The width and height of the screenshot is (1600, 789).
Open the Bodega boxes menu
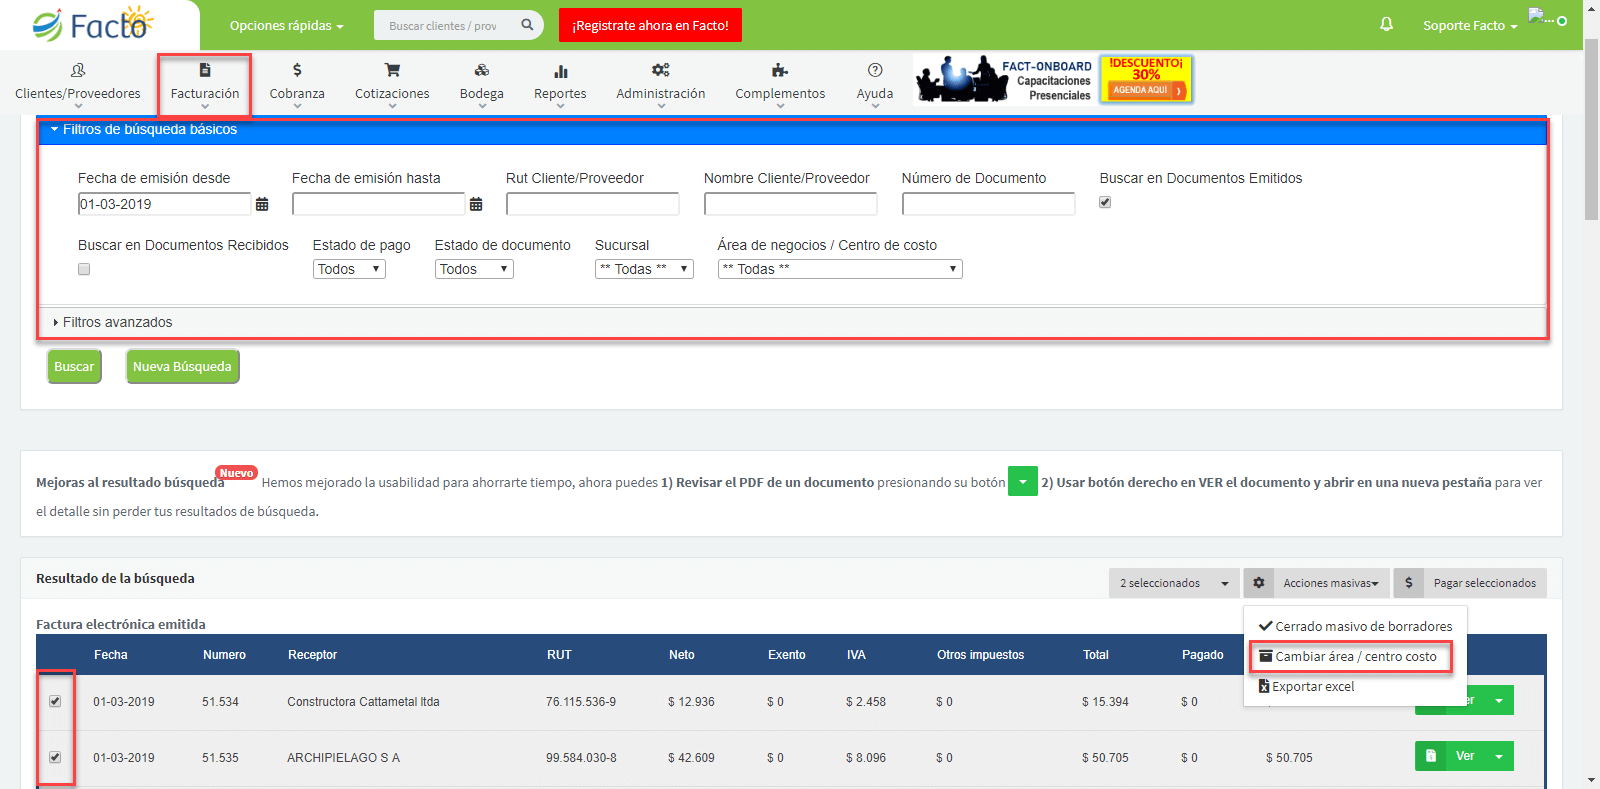482,71
